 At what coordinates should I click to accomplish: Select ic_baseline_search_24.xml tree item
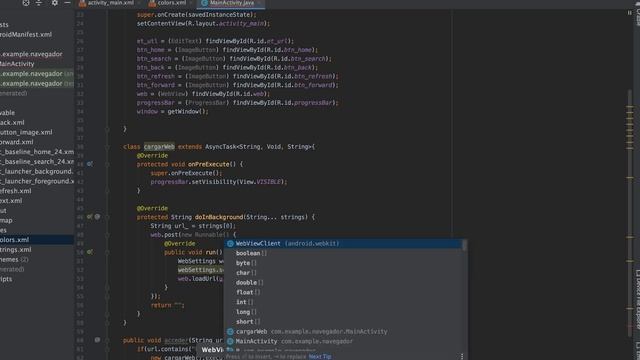37,162
